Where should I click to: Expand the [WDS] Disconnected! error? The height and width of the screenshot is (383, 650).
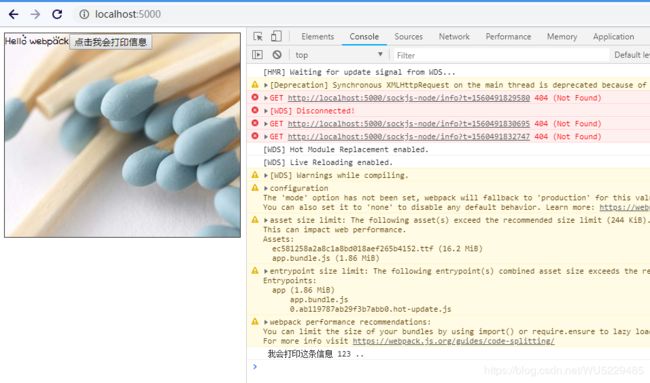(x=266, y=111)
